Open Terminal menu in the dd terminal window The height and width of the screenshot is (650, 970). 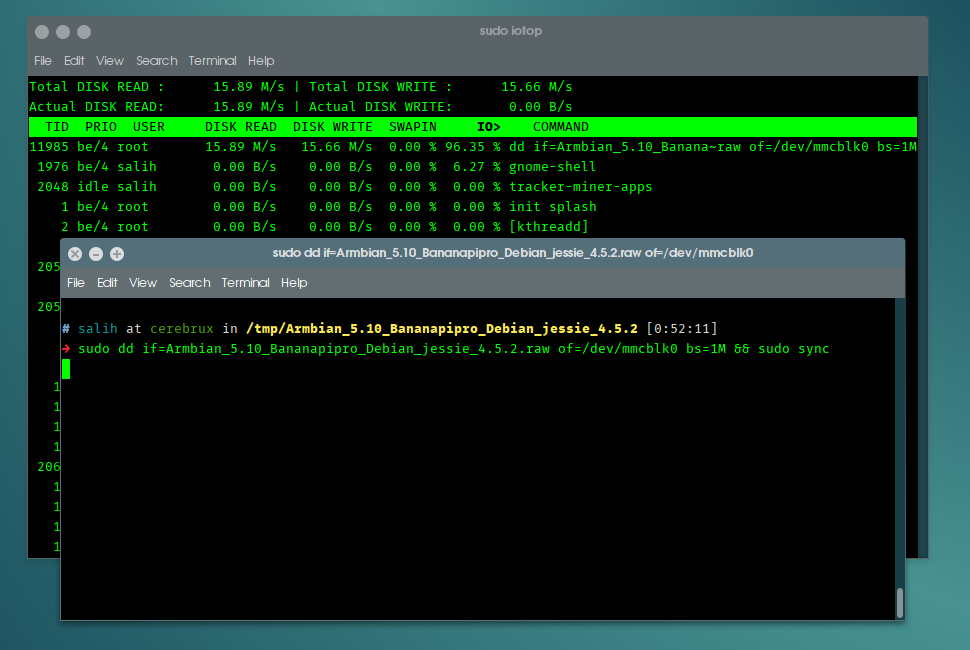(x=246, y=283)
